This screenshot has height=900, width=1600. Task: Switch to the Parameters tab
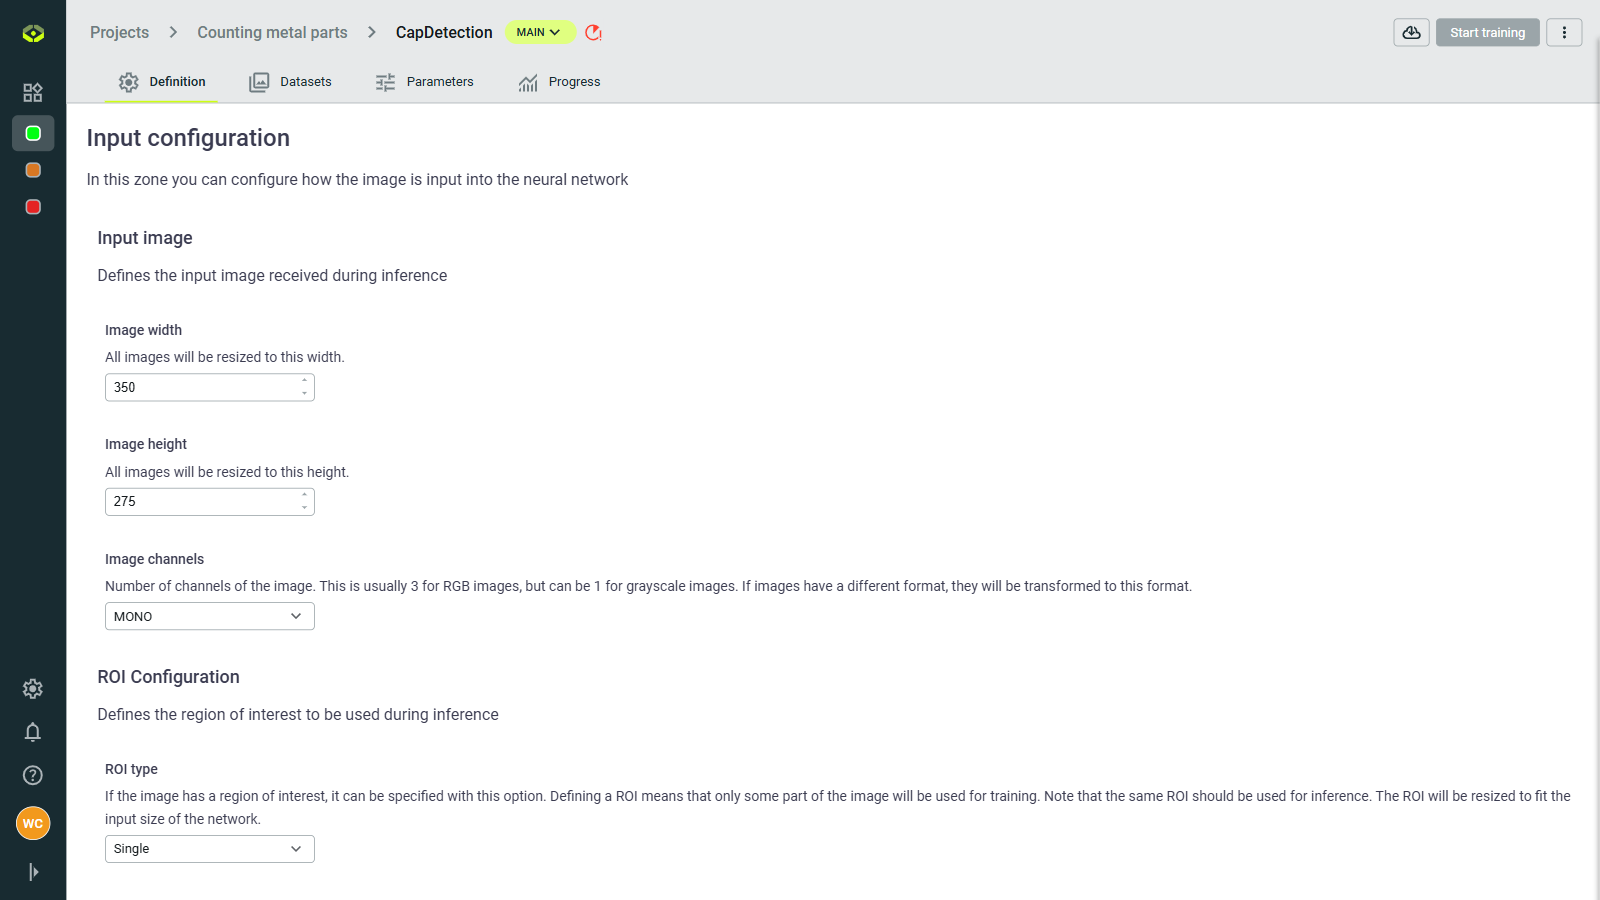(425, 82)
